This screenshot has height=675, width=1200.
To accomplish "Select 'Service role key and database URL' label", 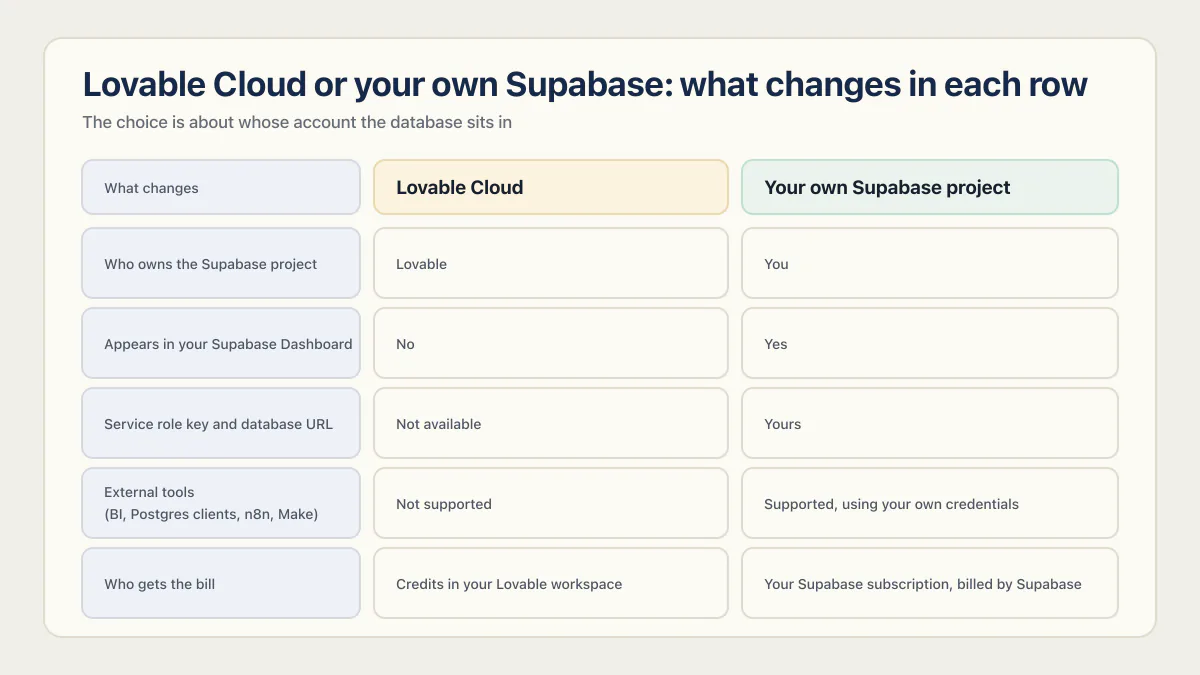I will coord(221,423).
